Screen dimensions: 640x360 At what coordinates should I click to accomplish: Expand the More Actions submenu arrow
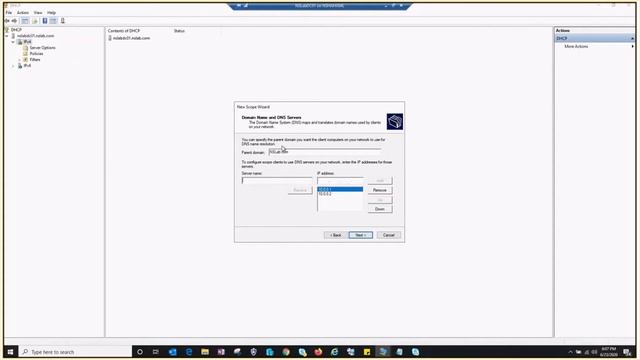tap(632, 47)
